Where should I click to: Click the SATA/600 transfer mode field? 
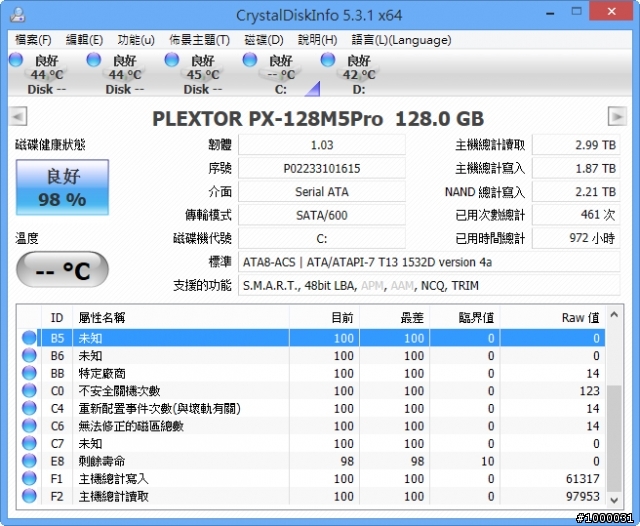(x=322, y=215)
